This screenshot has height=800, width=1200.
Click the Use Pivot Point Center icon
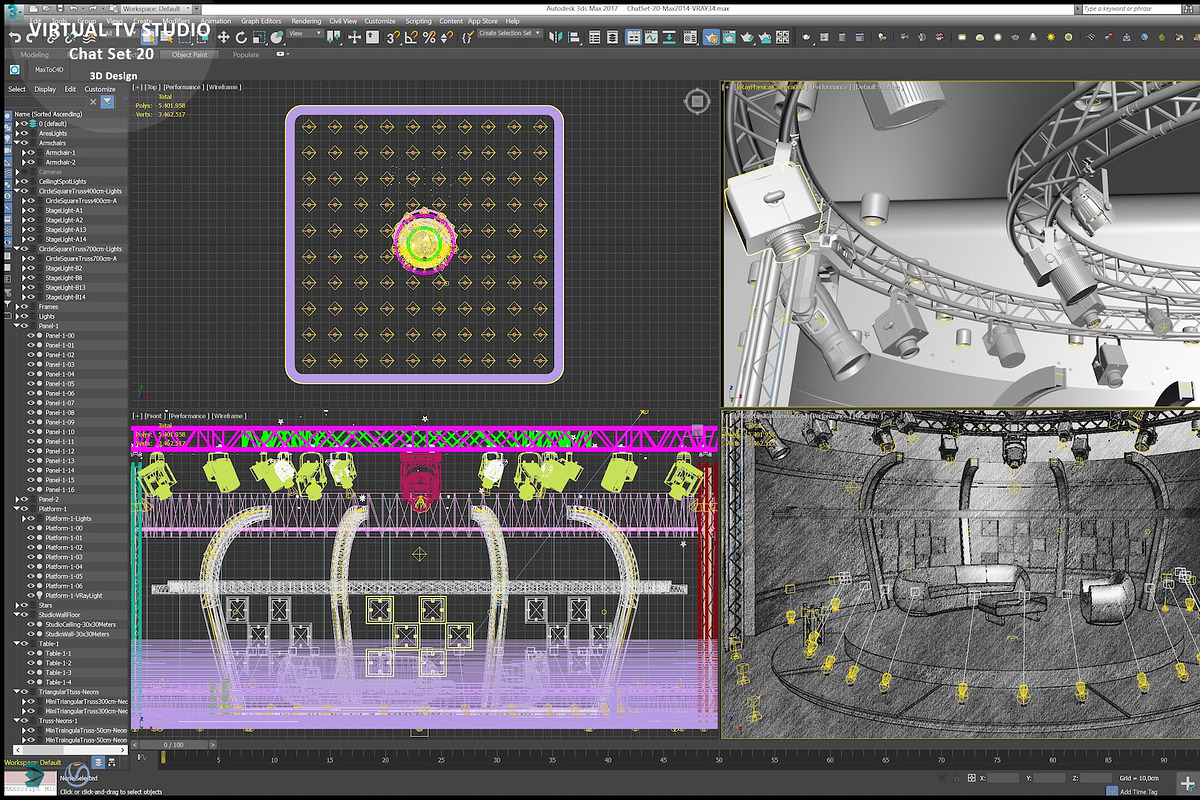[x=332, y=37]
